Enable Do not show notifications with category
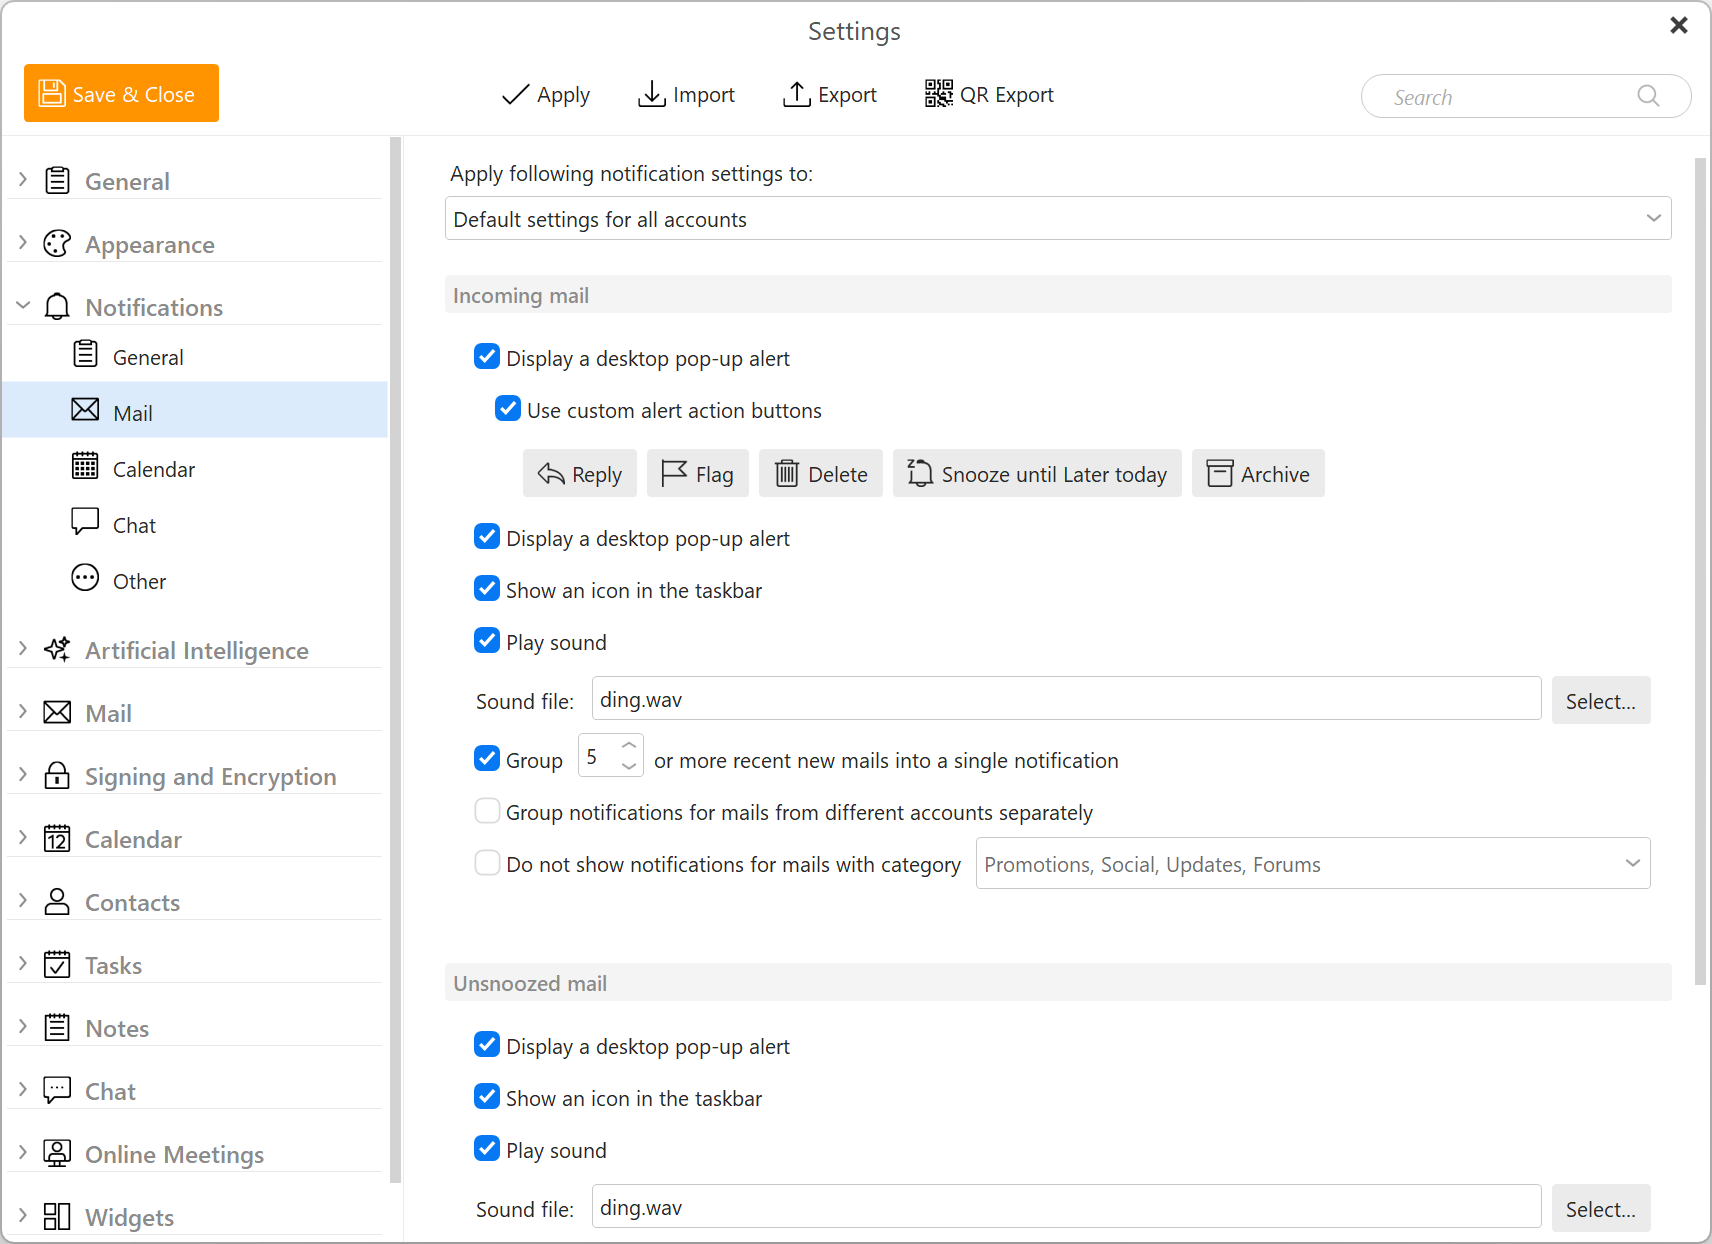The width and height of the screenshot is (1712, 1244). pyautogui.click(x=487, y=863)
